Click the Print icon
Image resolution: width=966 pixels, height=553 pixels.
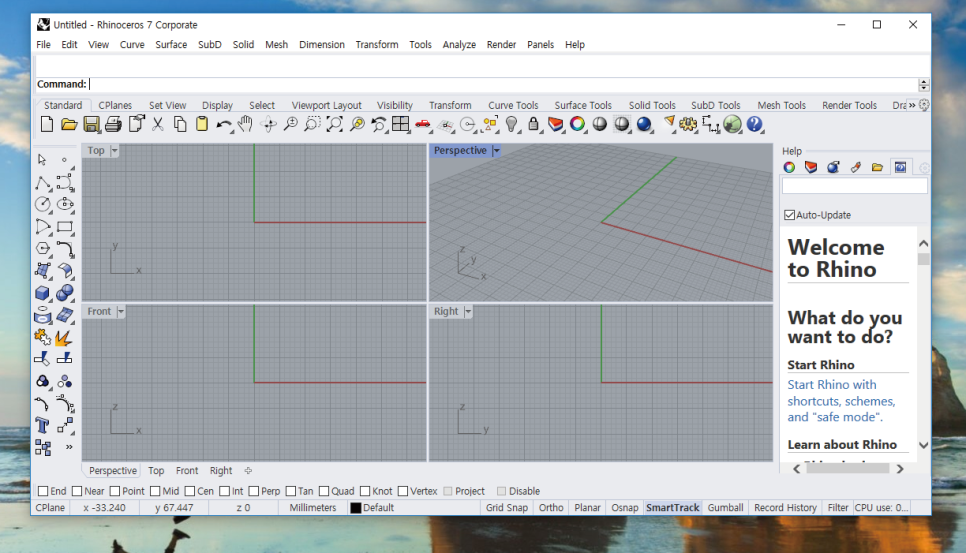coord(113,124)
